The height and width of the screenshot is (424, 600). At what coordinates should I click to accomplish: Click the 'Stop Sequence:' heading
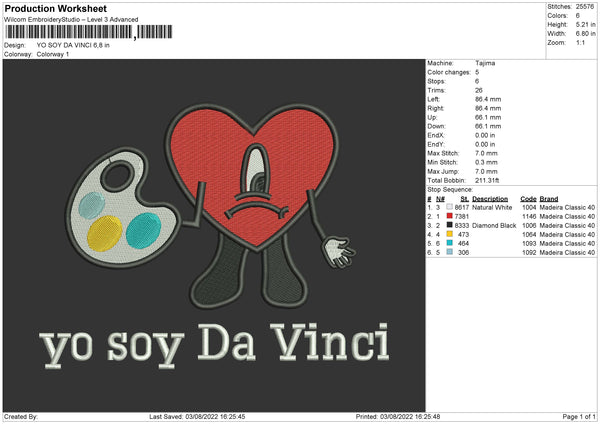450,189
